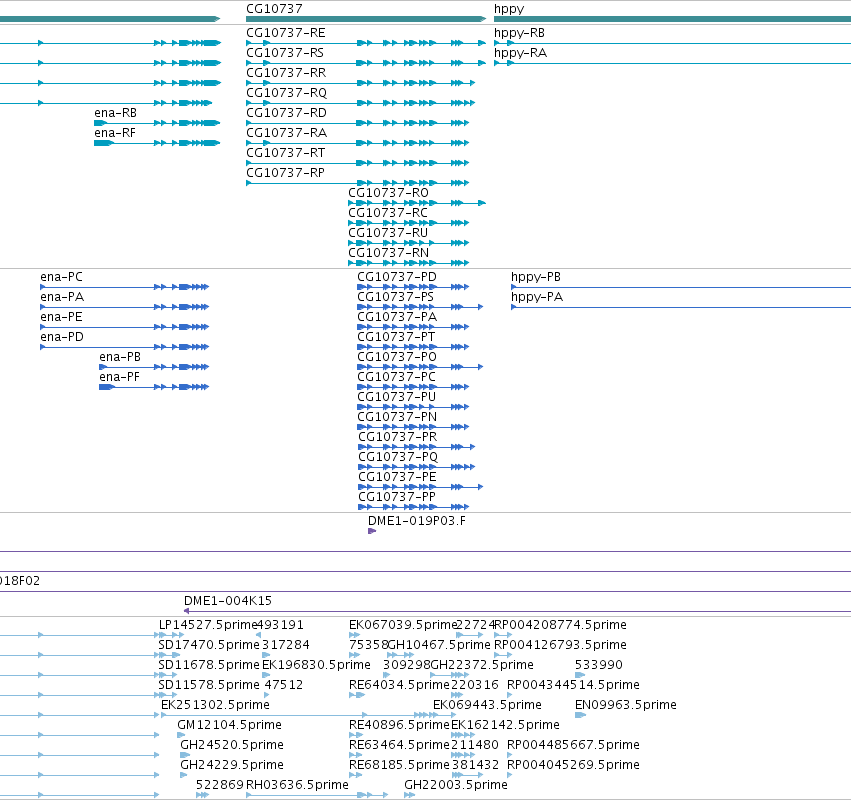The image size is (851, 800).
Task: Click transcript CG10737-RC
Action: point(388,213)
